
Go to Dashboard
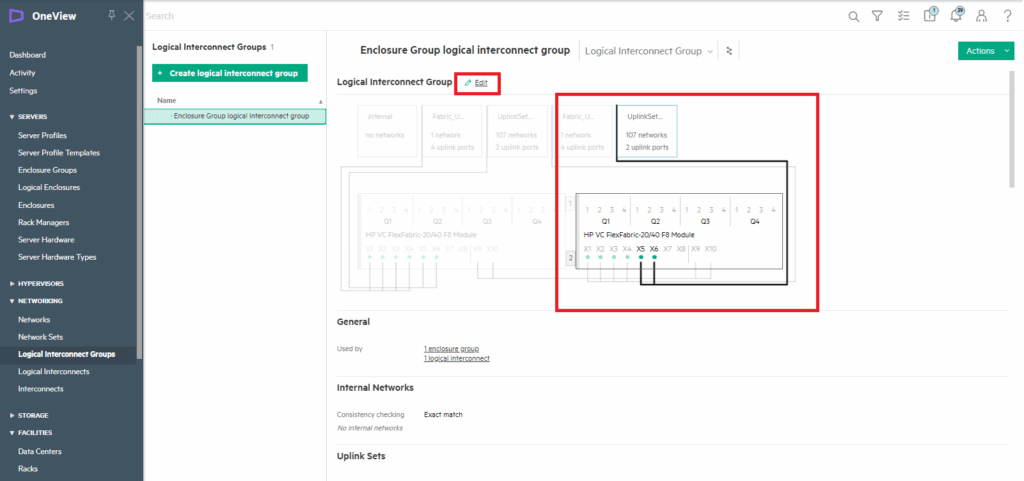coord(27,55)
